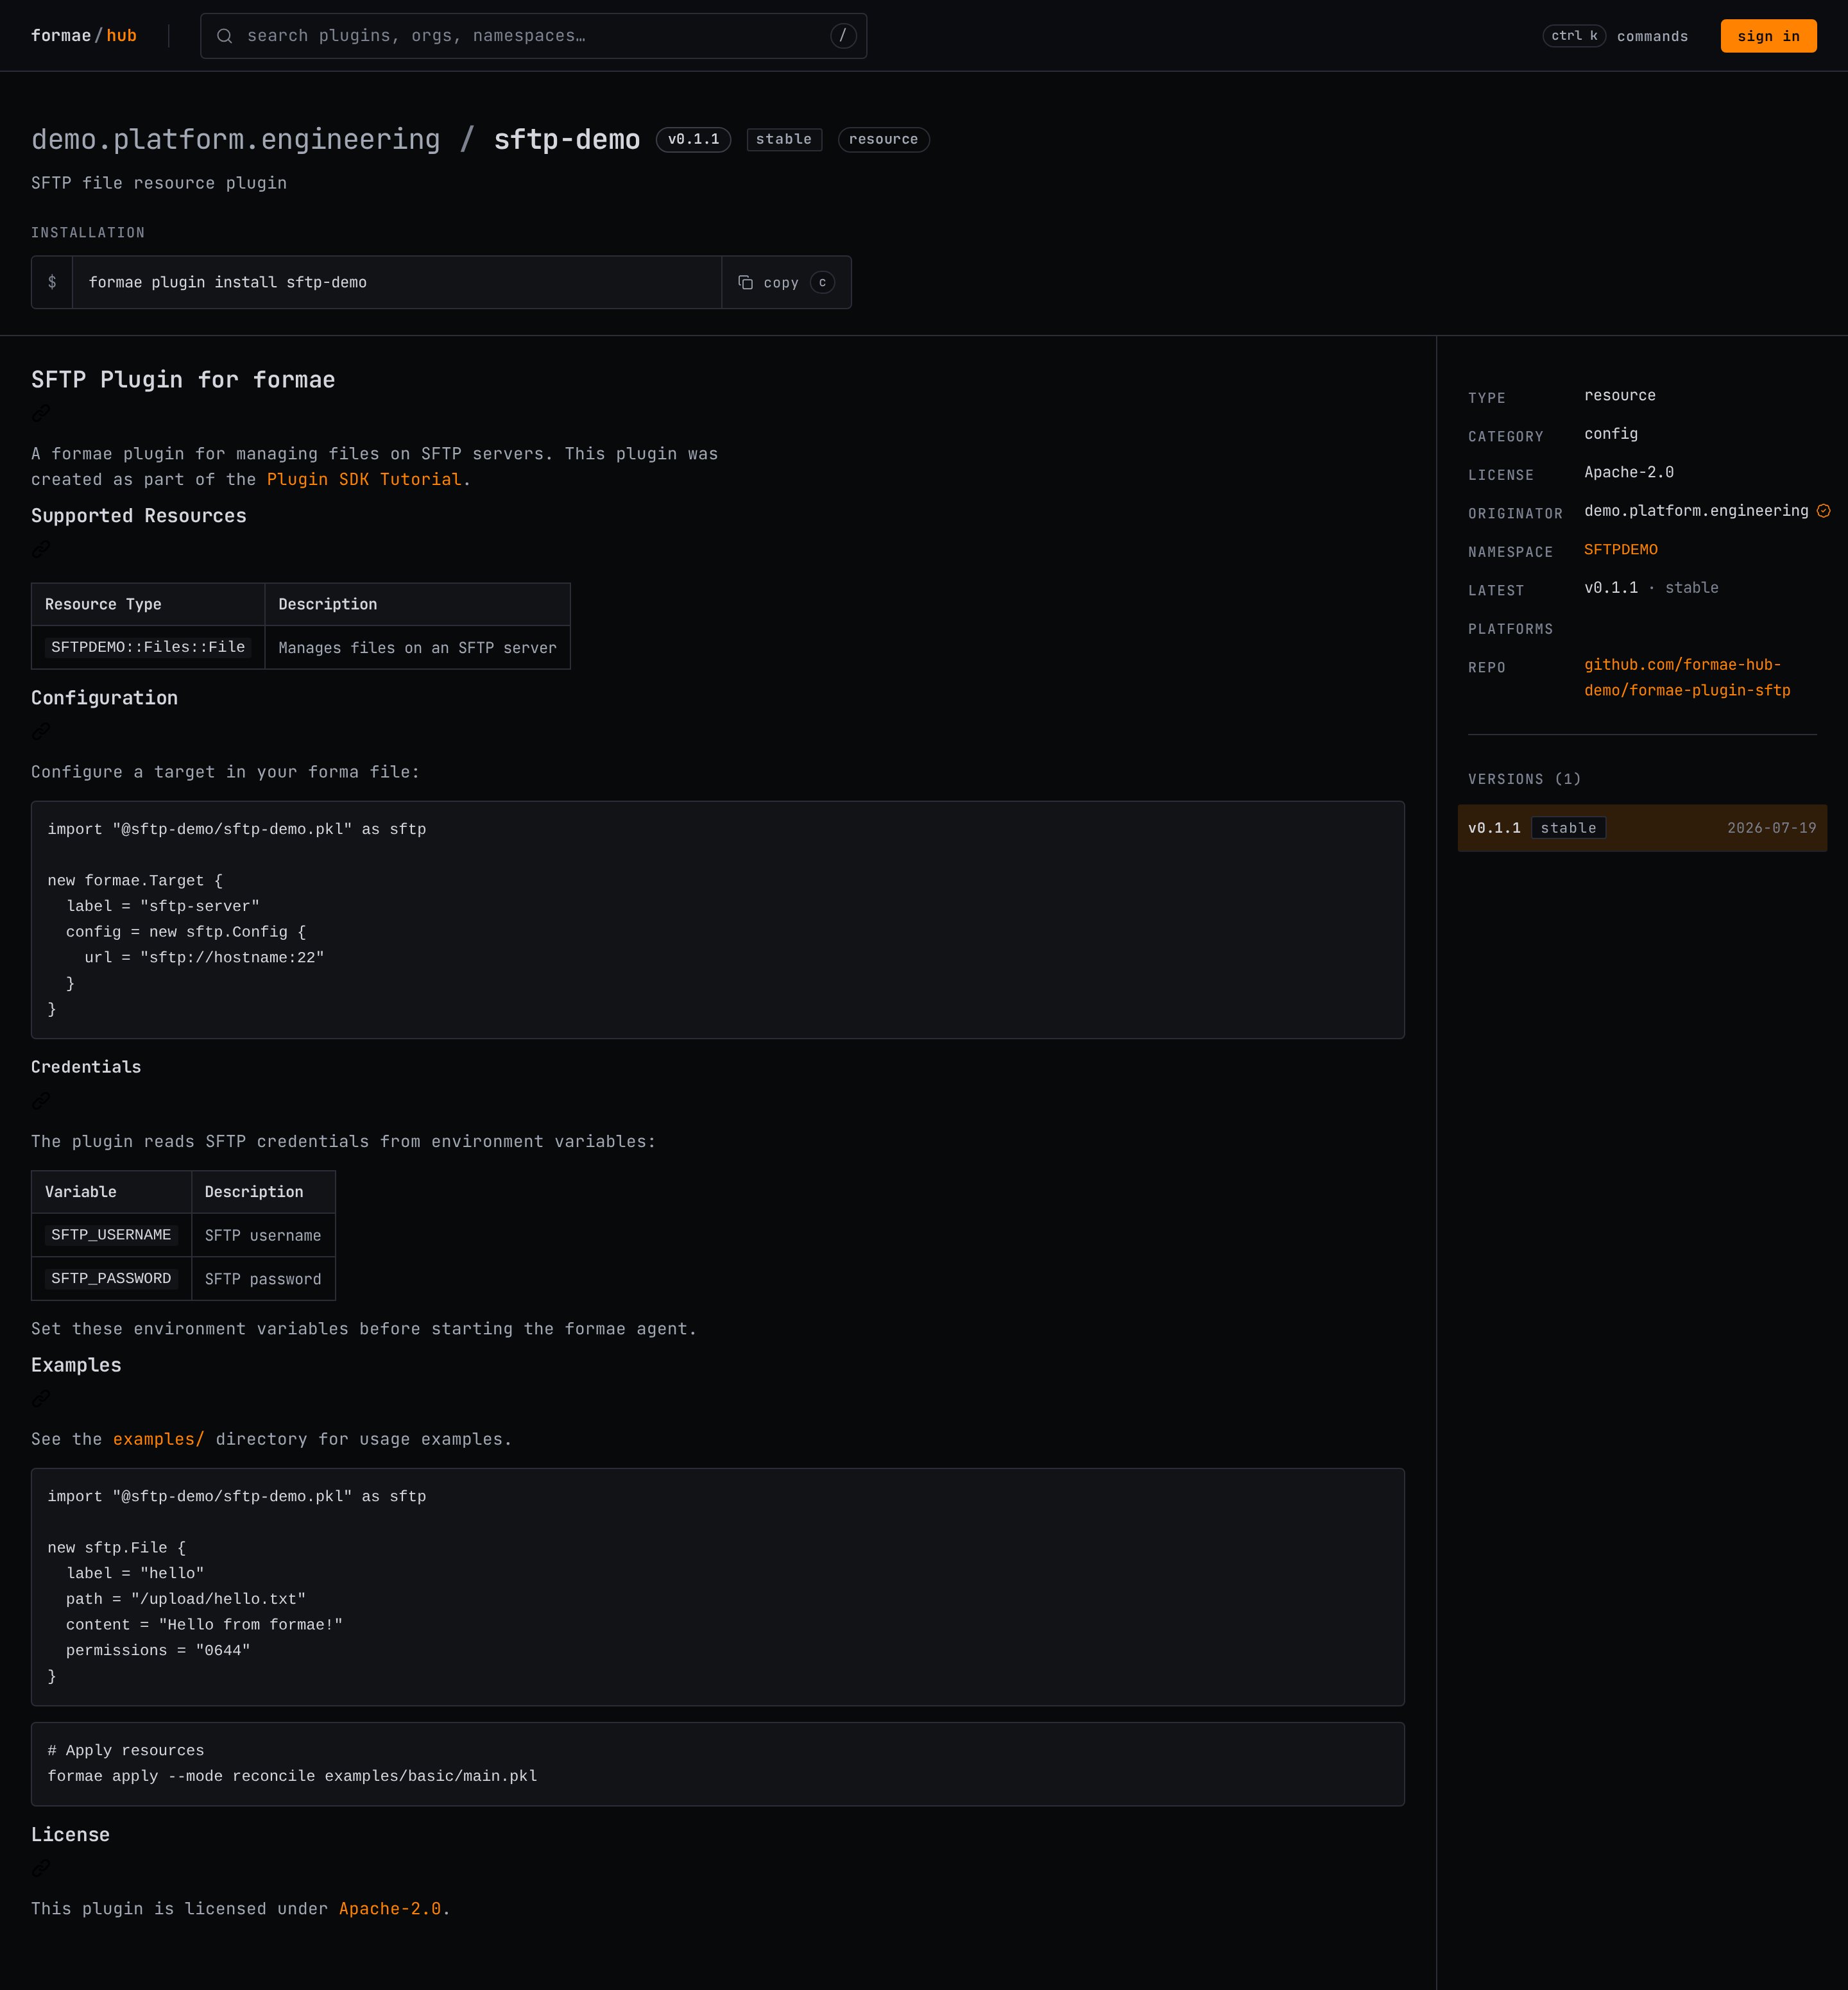Open the examples/ directory link

click(159, 1439)
